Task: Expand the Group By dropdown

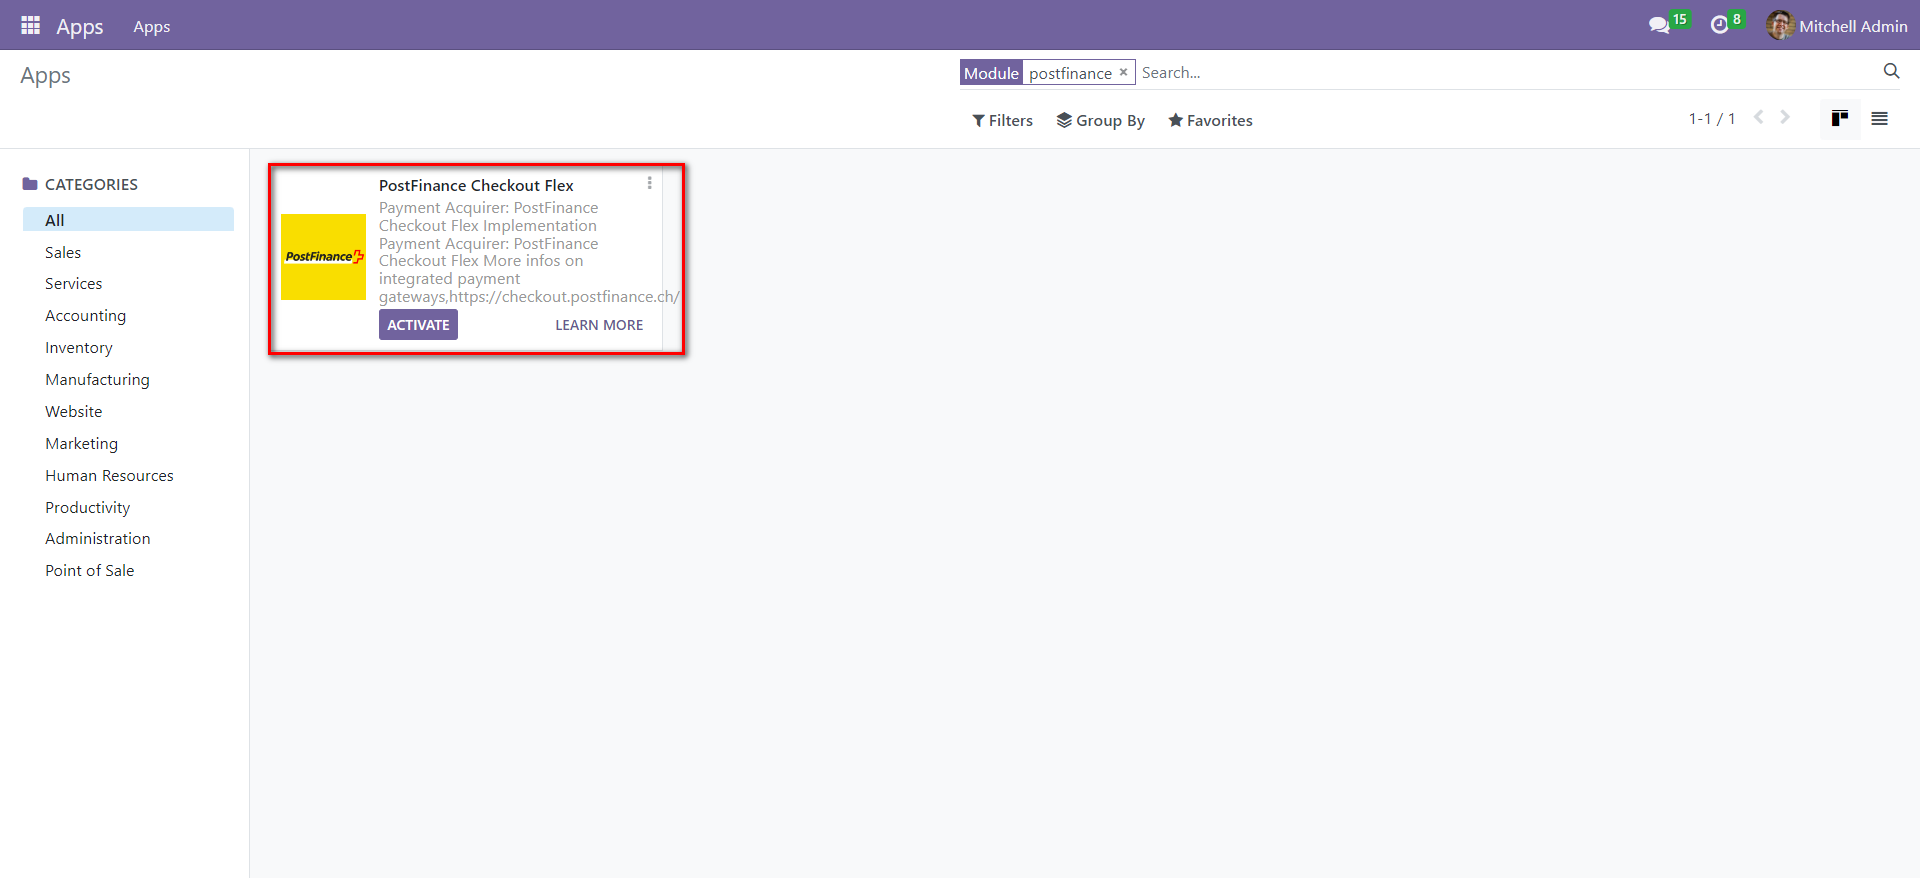Action: coord(1100,121)
